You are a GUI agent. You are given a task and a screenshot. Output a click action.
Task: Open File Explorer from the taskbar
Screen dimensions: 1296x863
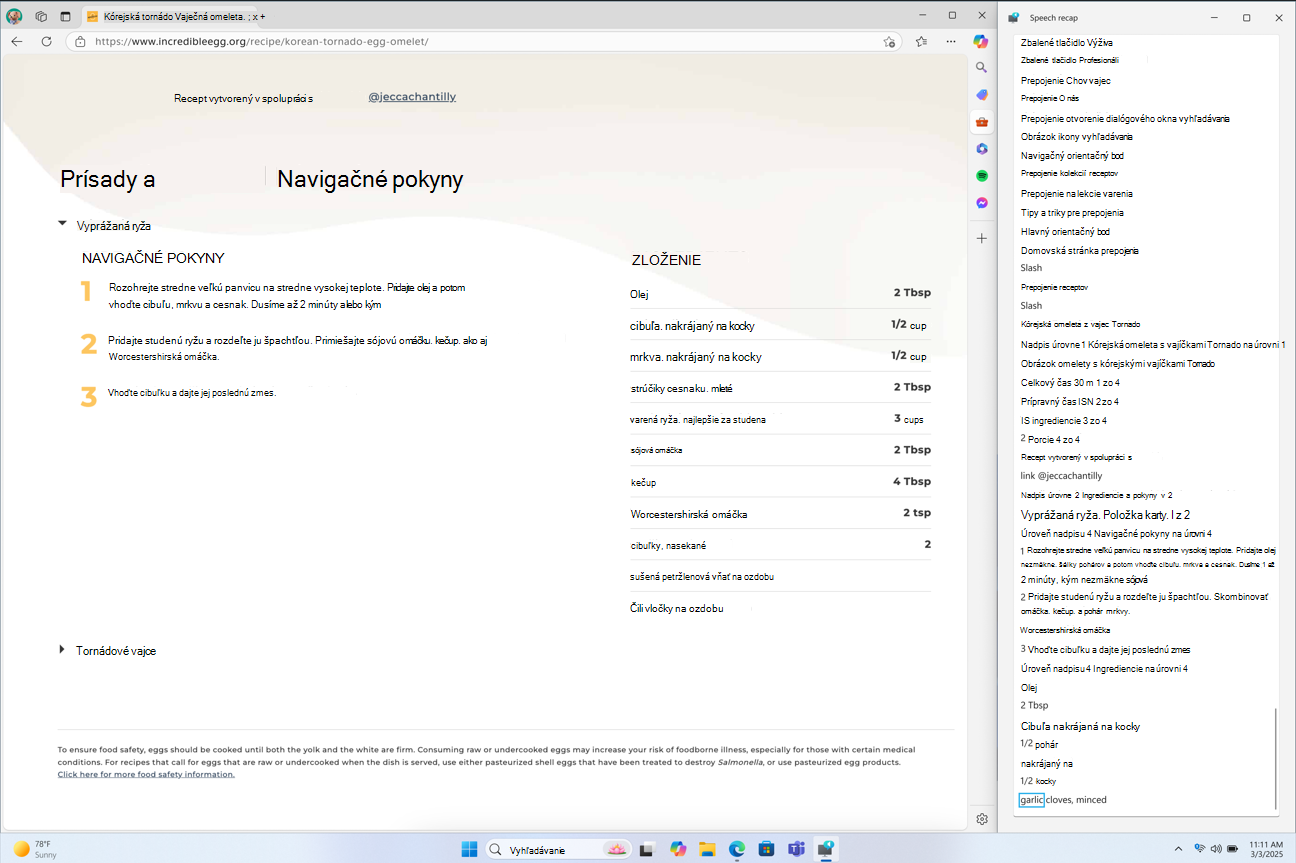[x=707, y=849]
